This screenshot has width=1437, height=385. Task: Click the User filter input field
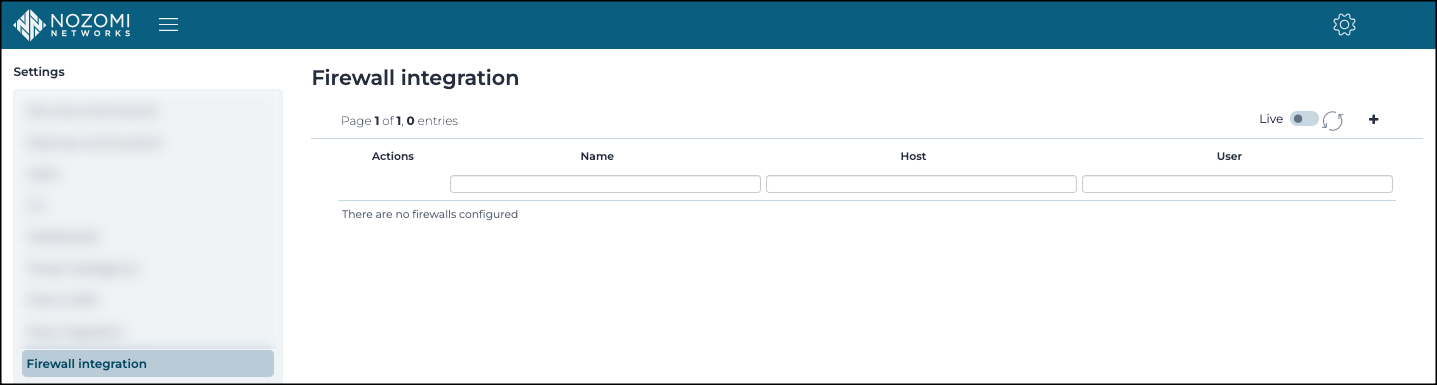click(1237, 184)
